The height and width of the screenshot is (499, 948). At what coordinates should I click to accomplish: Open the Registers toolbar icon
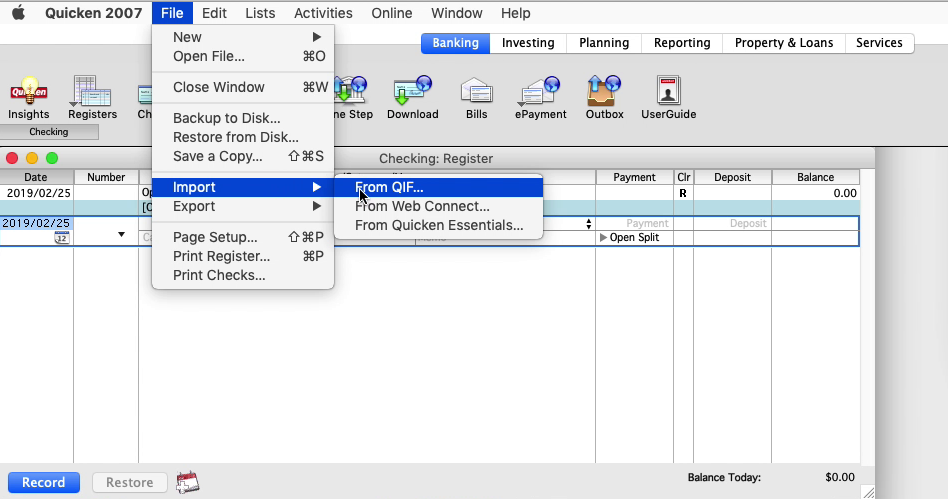coord(92,97)
